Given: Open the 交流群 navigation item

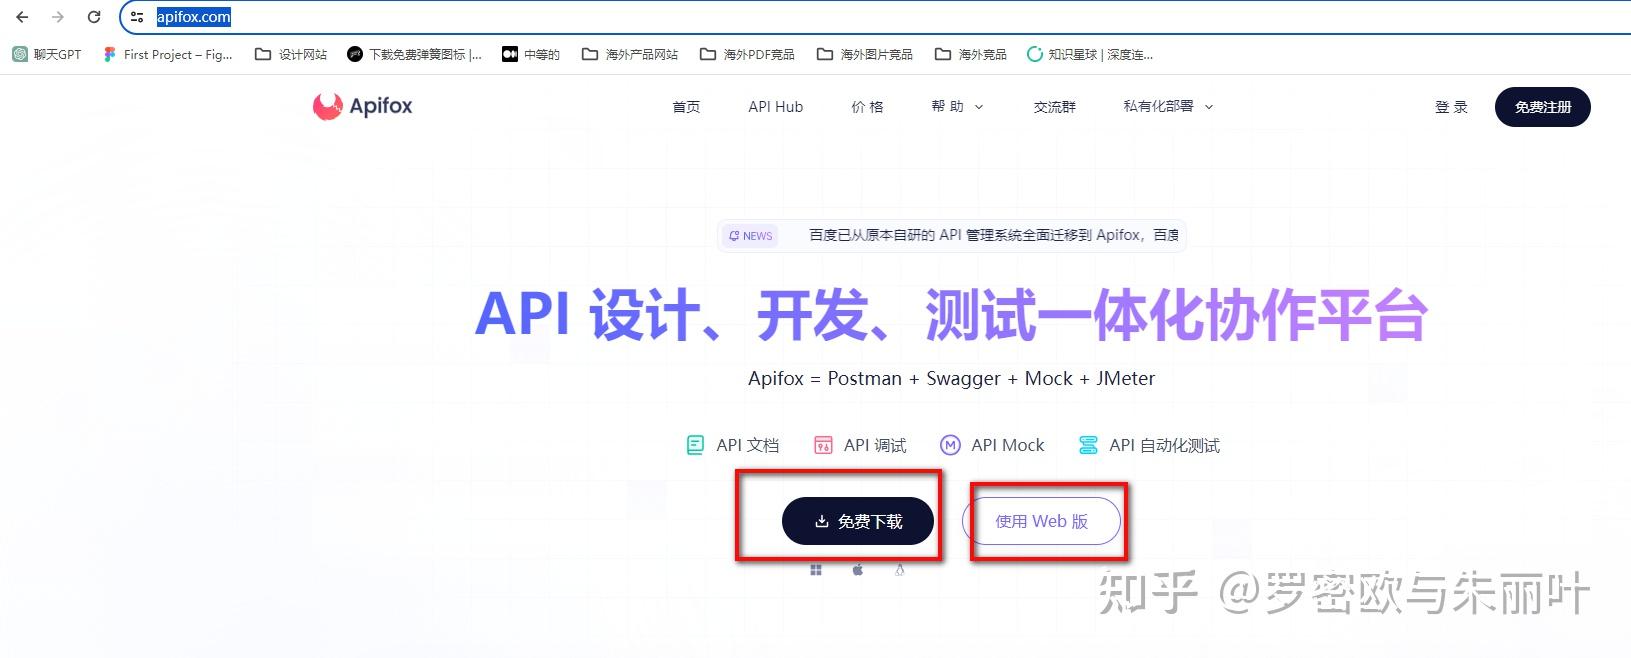Looking at the screenshot, I should point(1054,107).
